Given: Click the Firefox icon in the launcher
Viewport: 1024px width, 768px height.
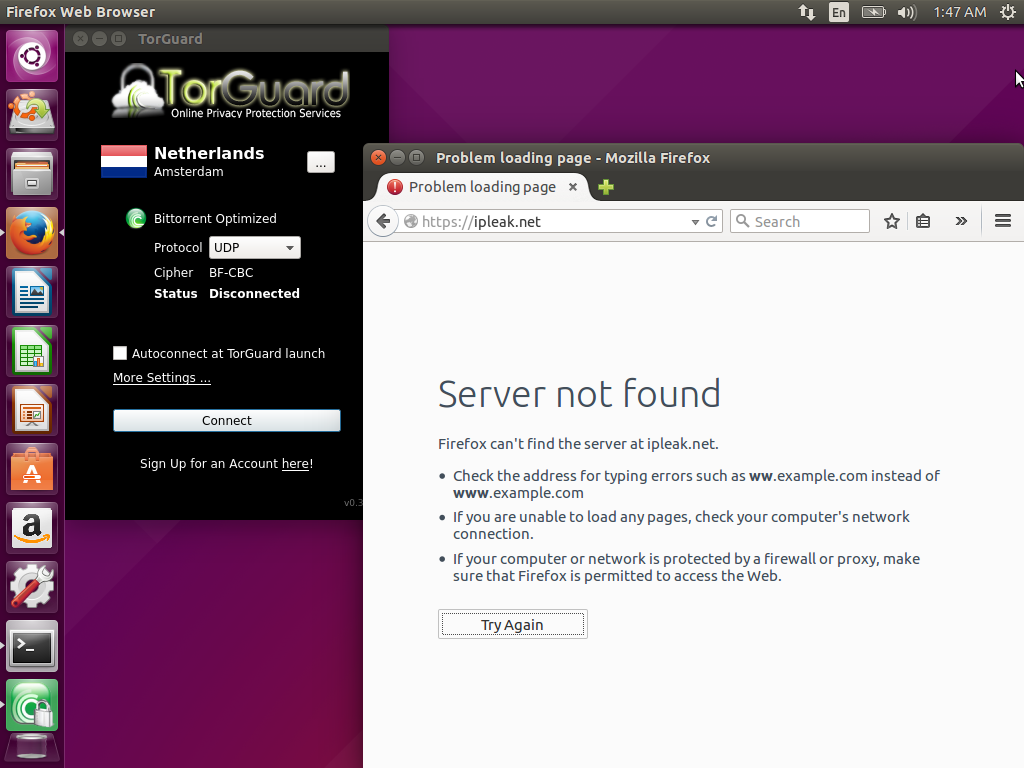Looking at the screenshot, I should (32, 233).
